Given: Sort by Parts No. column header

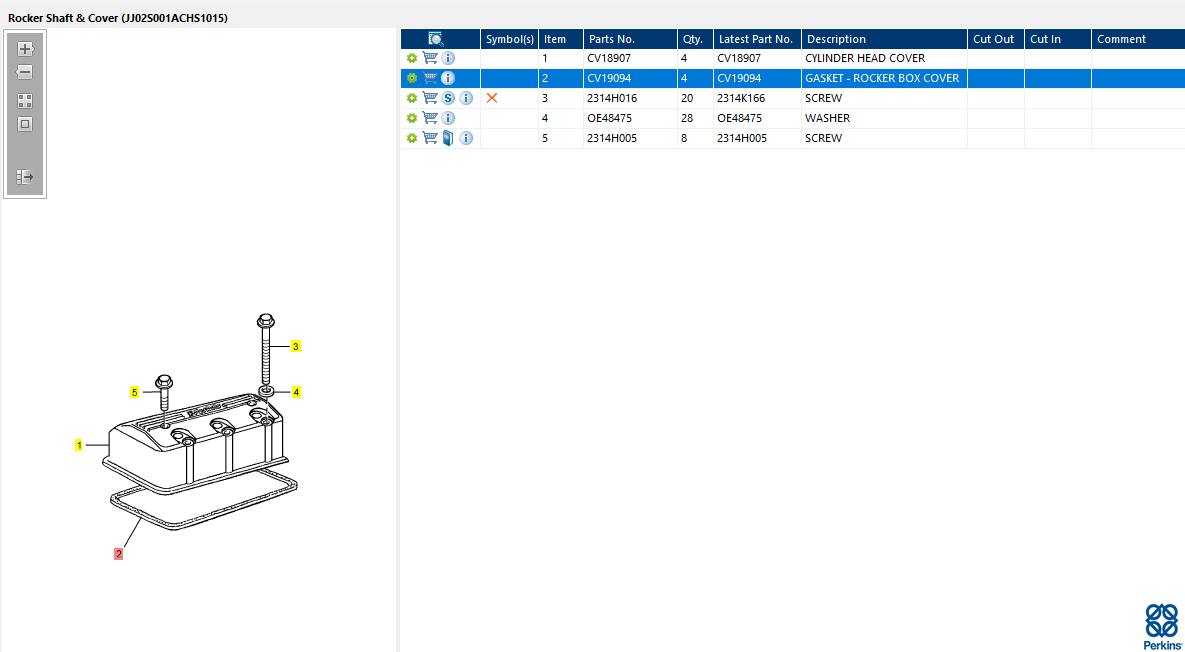Looking at the screenshot, I should (x=630, y=39).
